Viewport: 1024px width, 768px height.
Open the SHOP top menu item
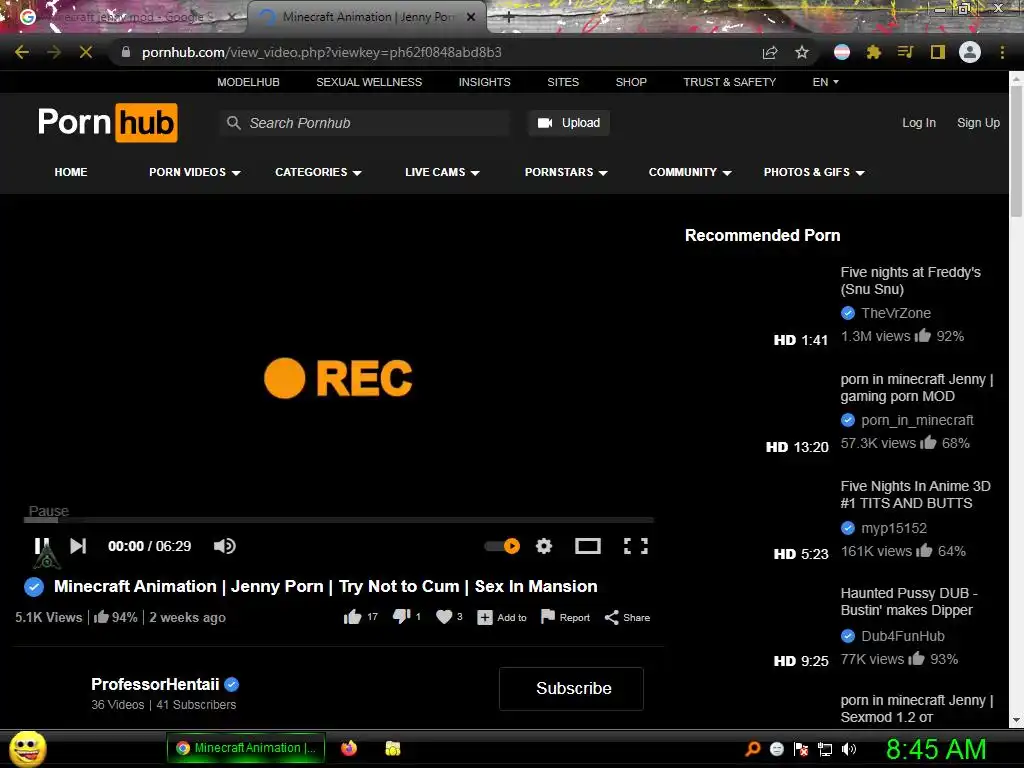coord(631,82)
